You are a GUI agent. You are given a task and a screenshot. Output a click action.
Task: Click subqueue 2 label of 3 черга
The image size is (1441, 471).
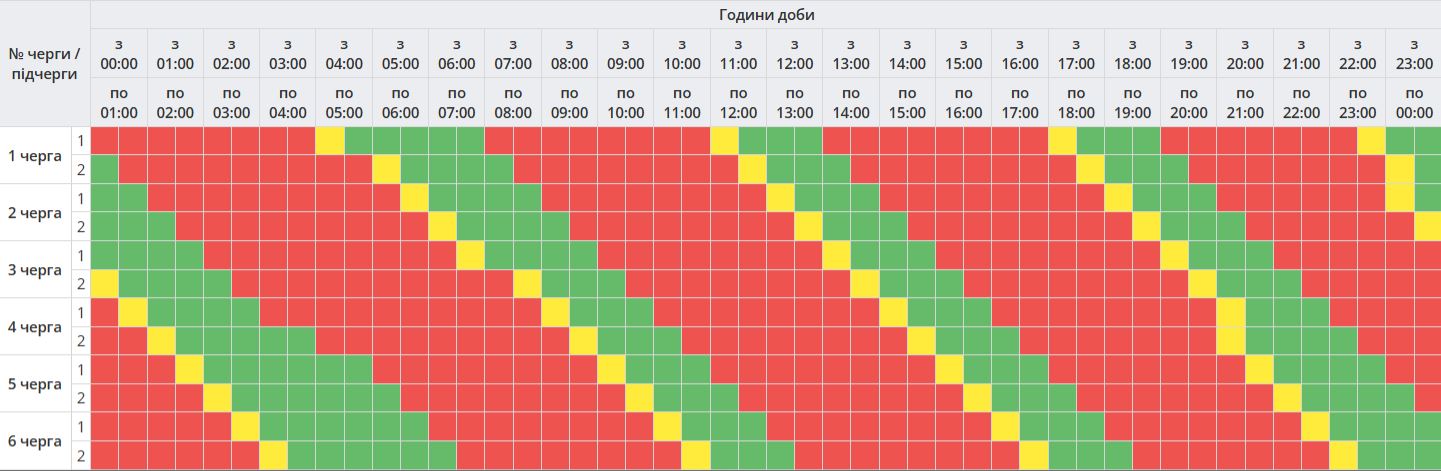(x=80, y=284)
